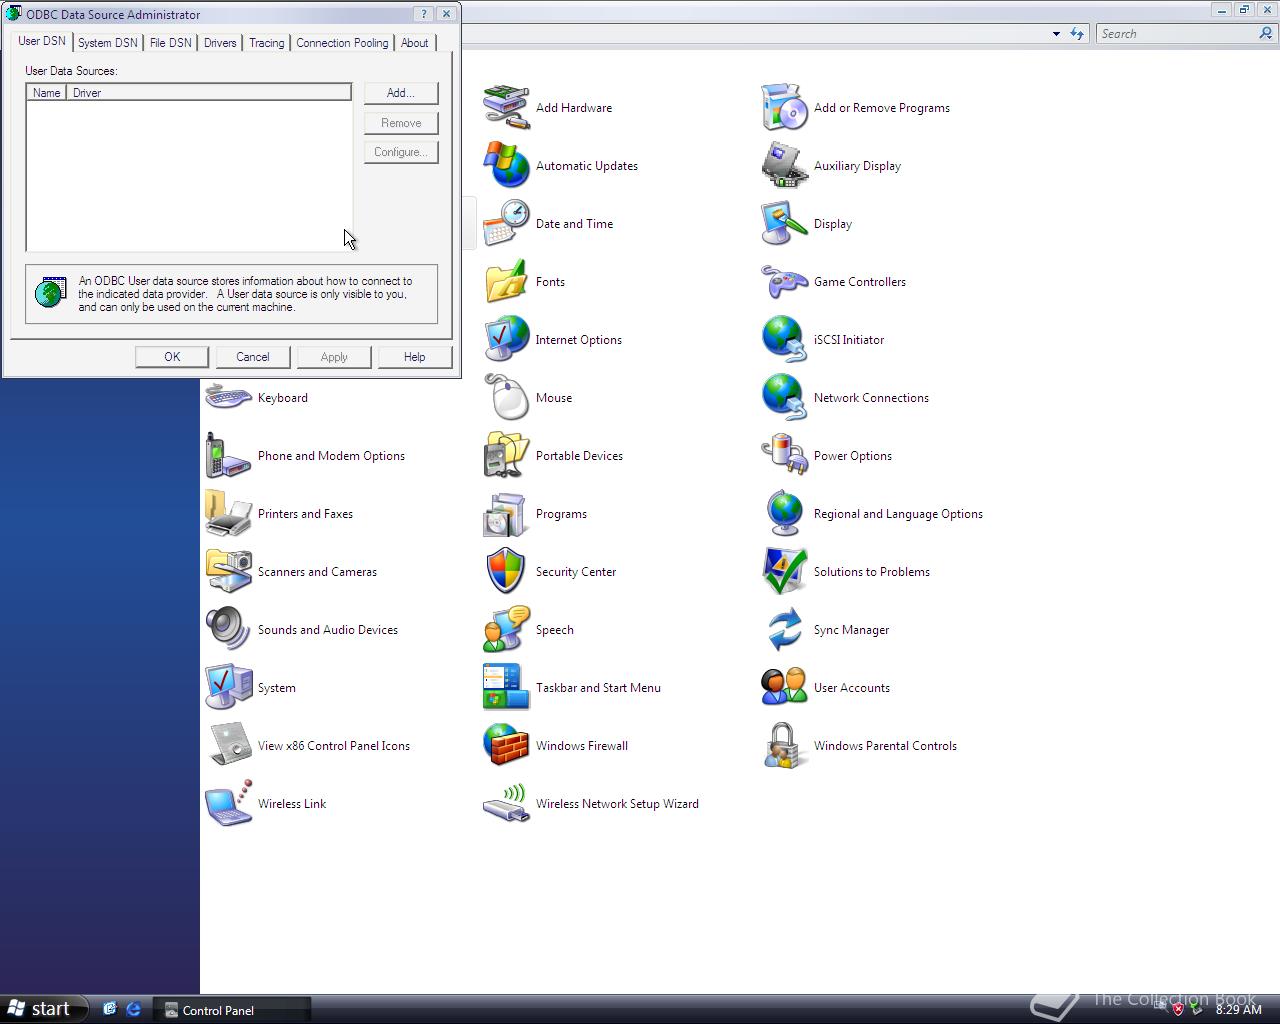Image resolution: width=1280 pixels, height=1024 pixels.
Task: Click the Configure... button
Action: 401,152
